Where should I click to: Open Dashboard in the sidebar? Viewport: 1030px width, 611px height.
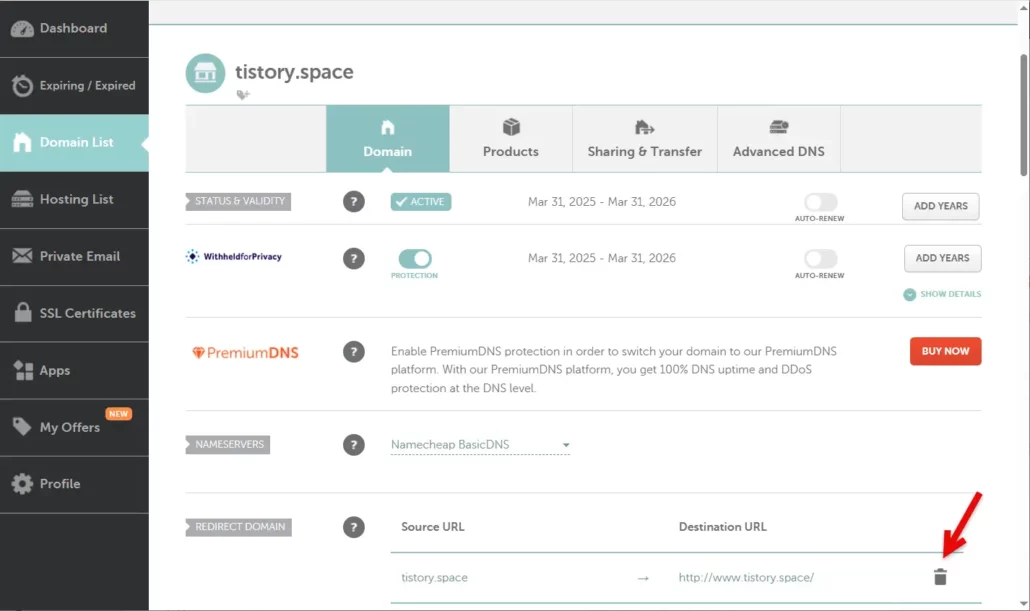pos(74,28)
